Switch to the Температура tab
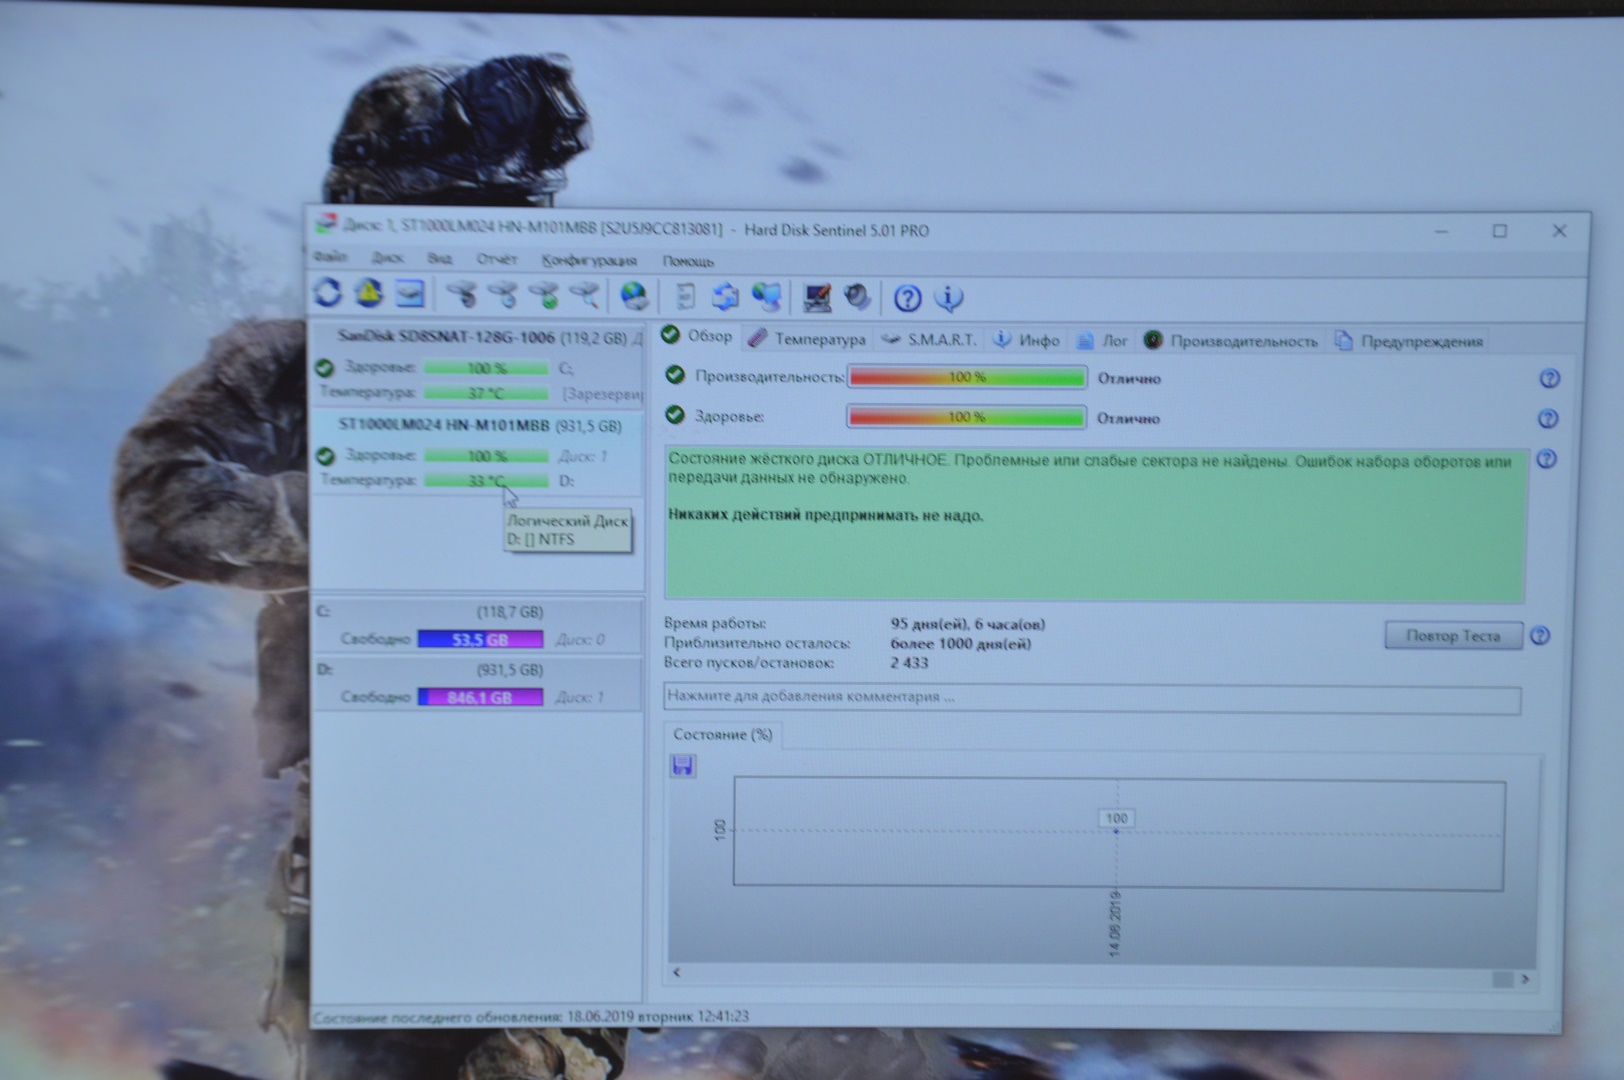The image size is (1624, 1080). click(808, 339)
